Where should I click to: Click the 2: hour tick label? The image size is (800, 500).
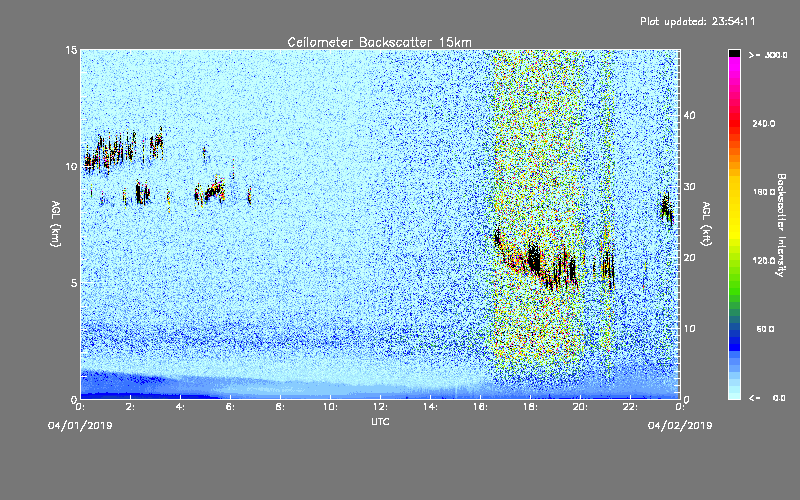pos(130,407)
